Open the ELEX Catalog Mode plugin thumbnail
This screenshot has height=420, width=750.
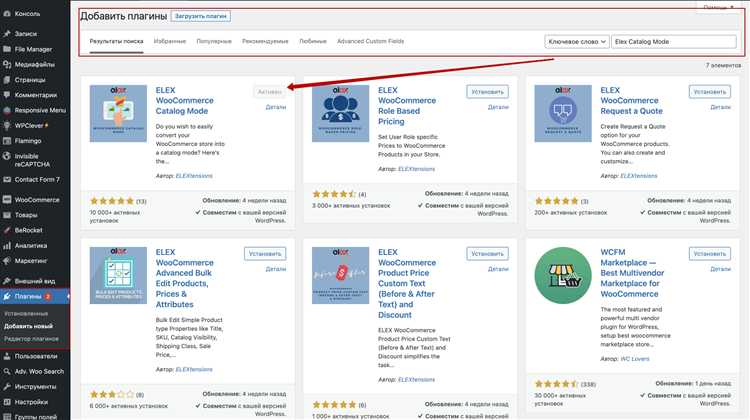pos(118,113)
